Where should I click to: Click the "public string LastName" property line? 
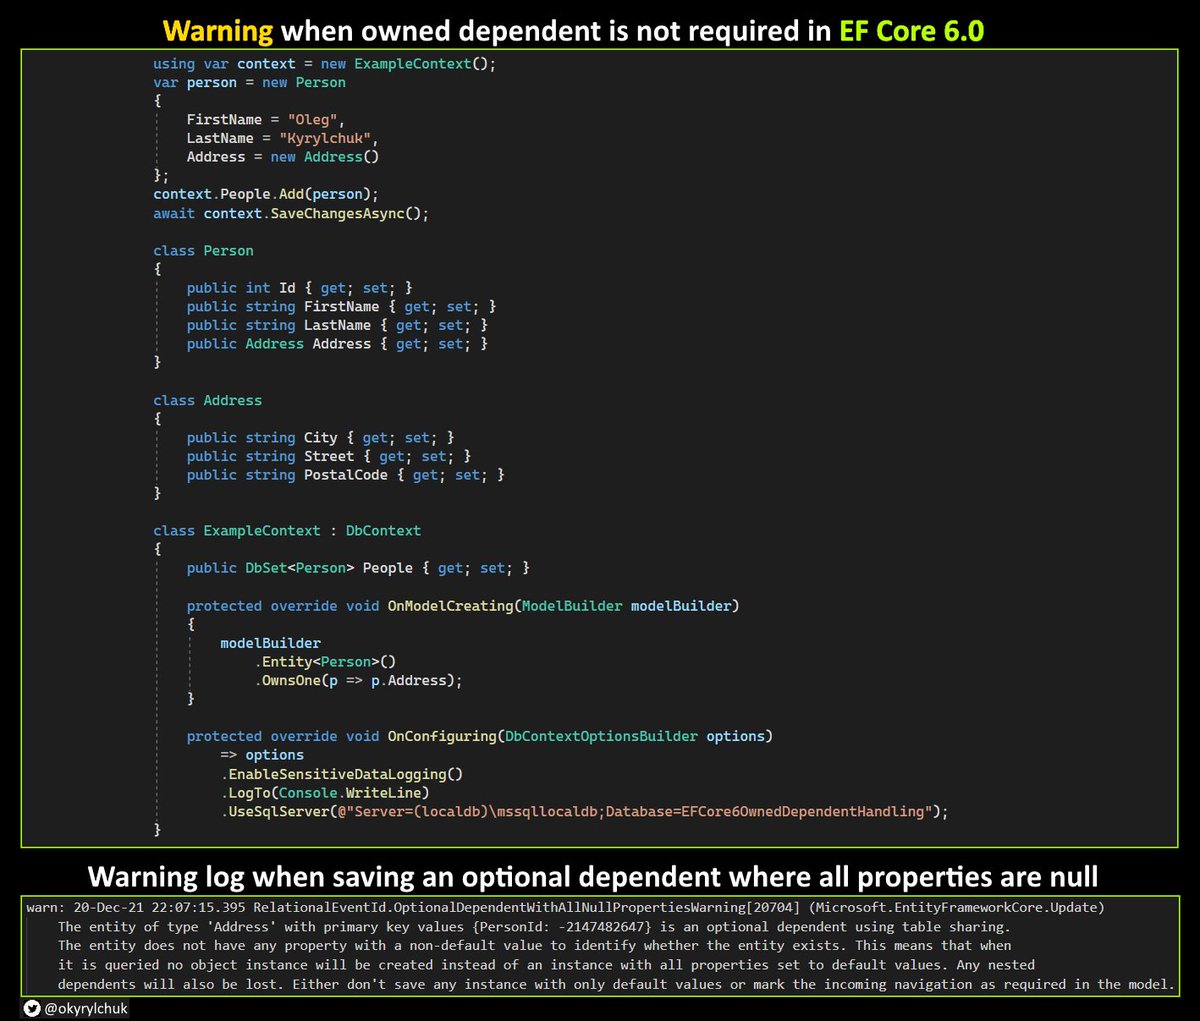coord(337,326)
